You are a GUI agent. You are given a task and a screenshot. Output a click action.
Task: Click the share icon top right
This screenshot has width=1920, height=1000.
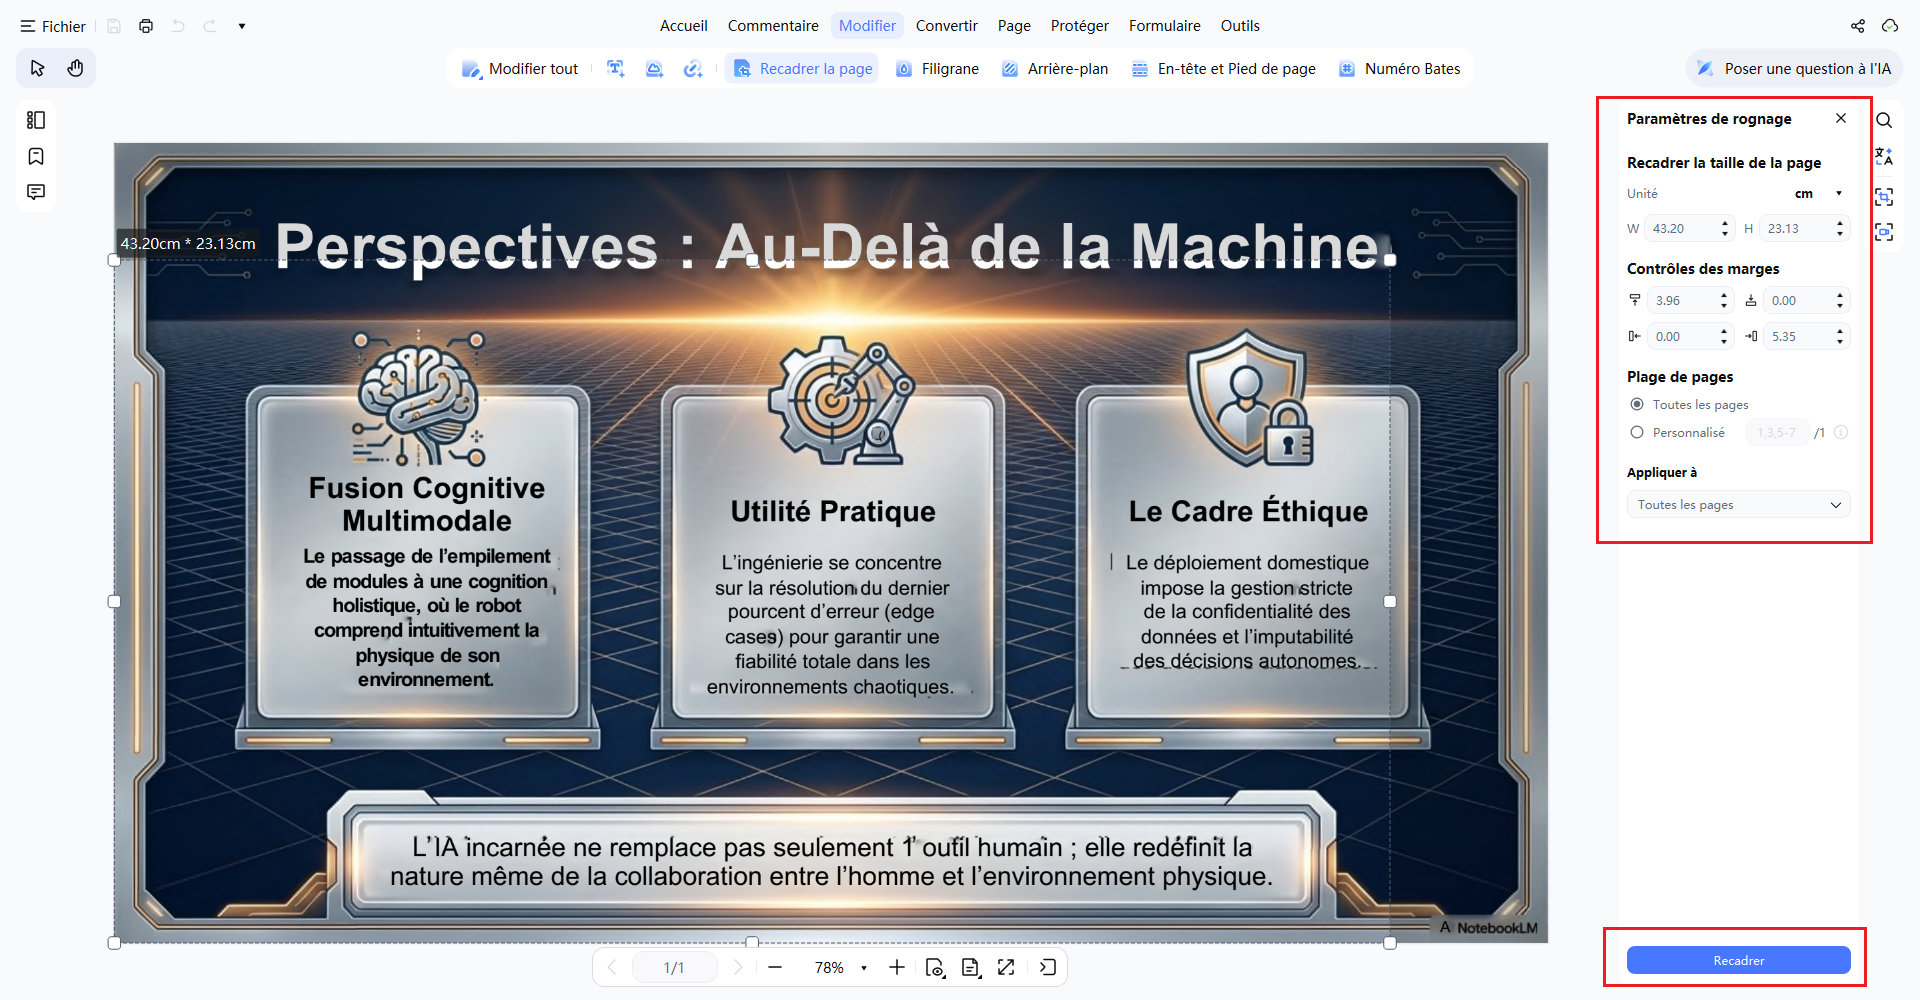1857,26
